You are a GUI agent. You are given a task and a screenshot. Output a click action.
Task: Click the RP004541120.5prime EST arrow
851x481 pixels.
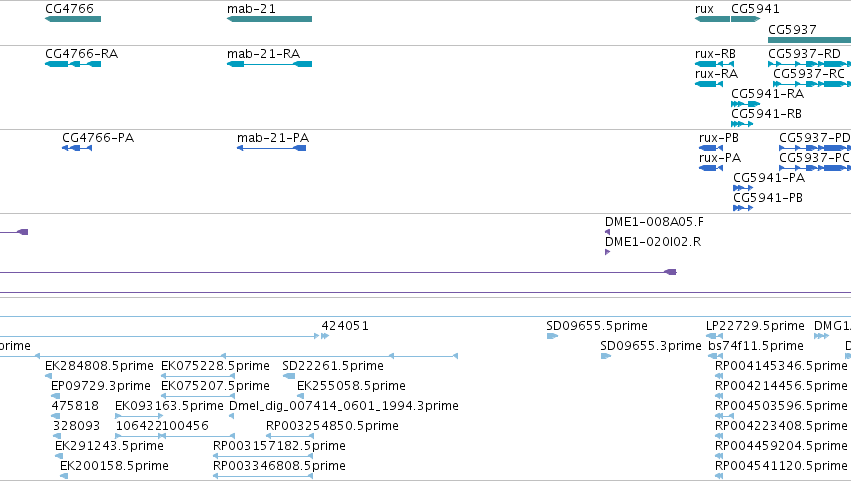pyautogui.click(x=719, y=477)
